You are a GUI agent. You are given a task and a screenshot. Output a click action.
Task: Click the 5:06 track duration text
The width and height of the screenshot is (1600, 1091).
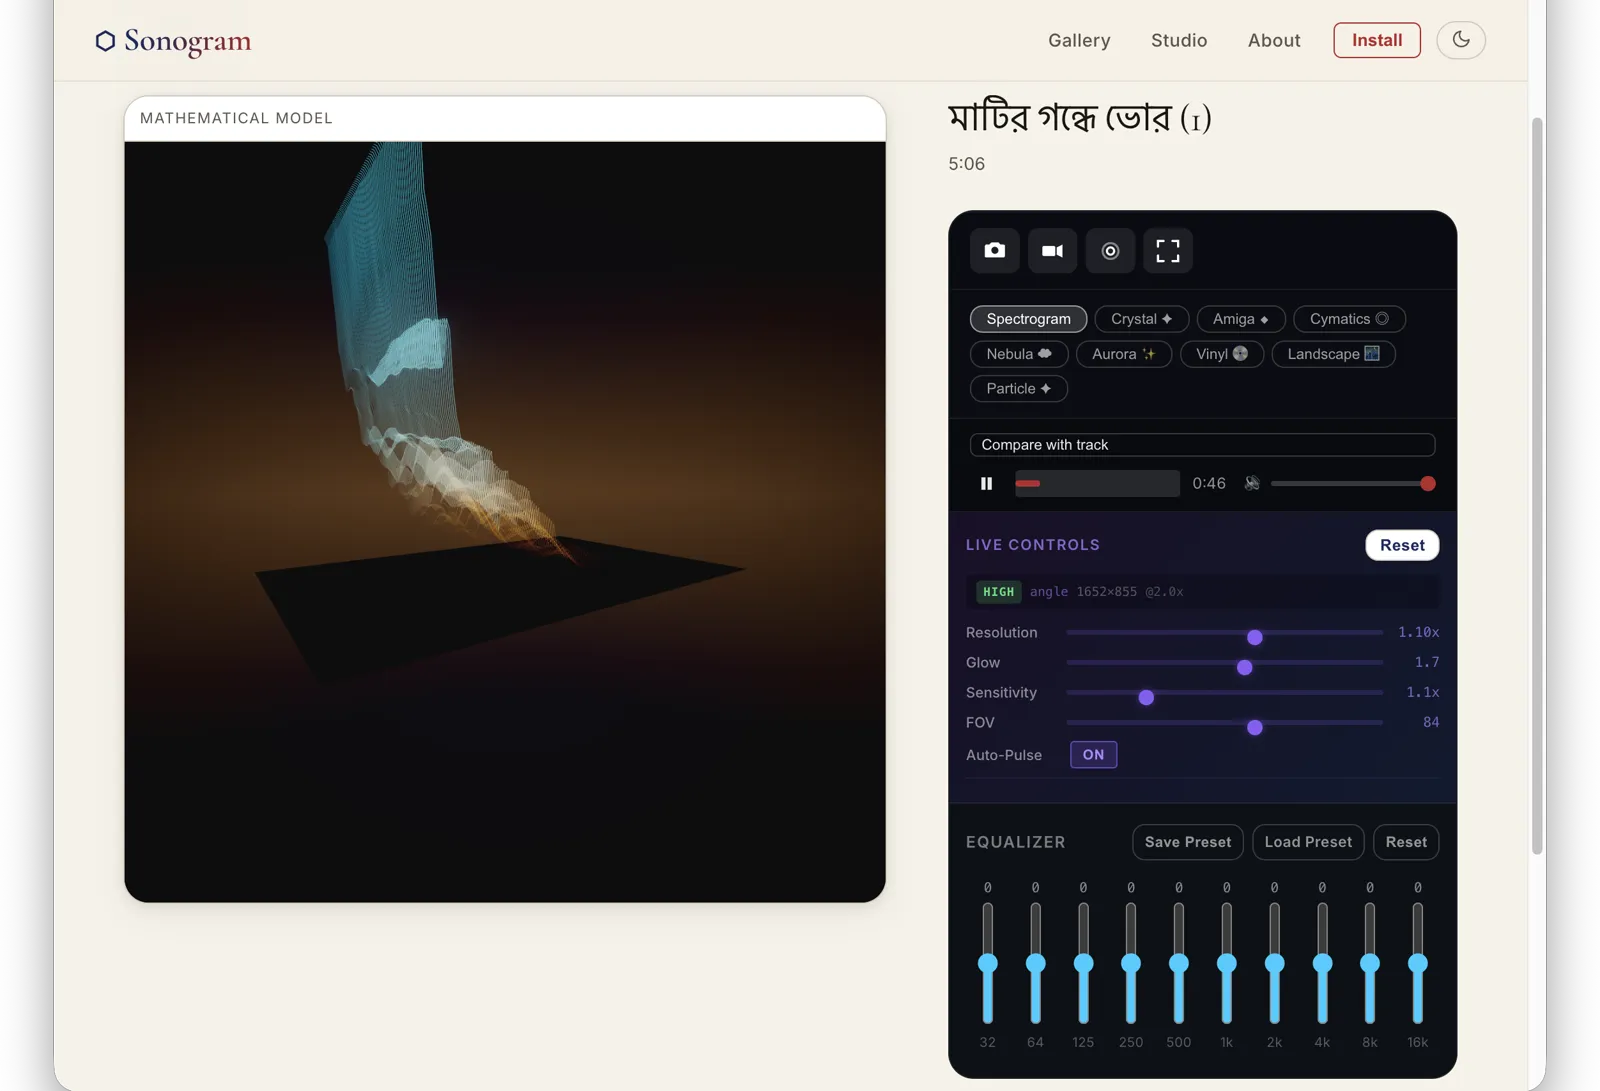966,164
